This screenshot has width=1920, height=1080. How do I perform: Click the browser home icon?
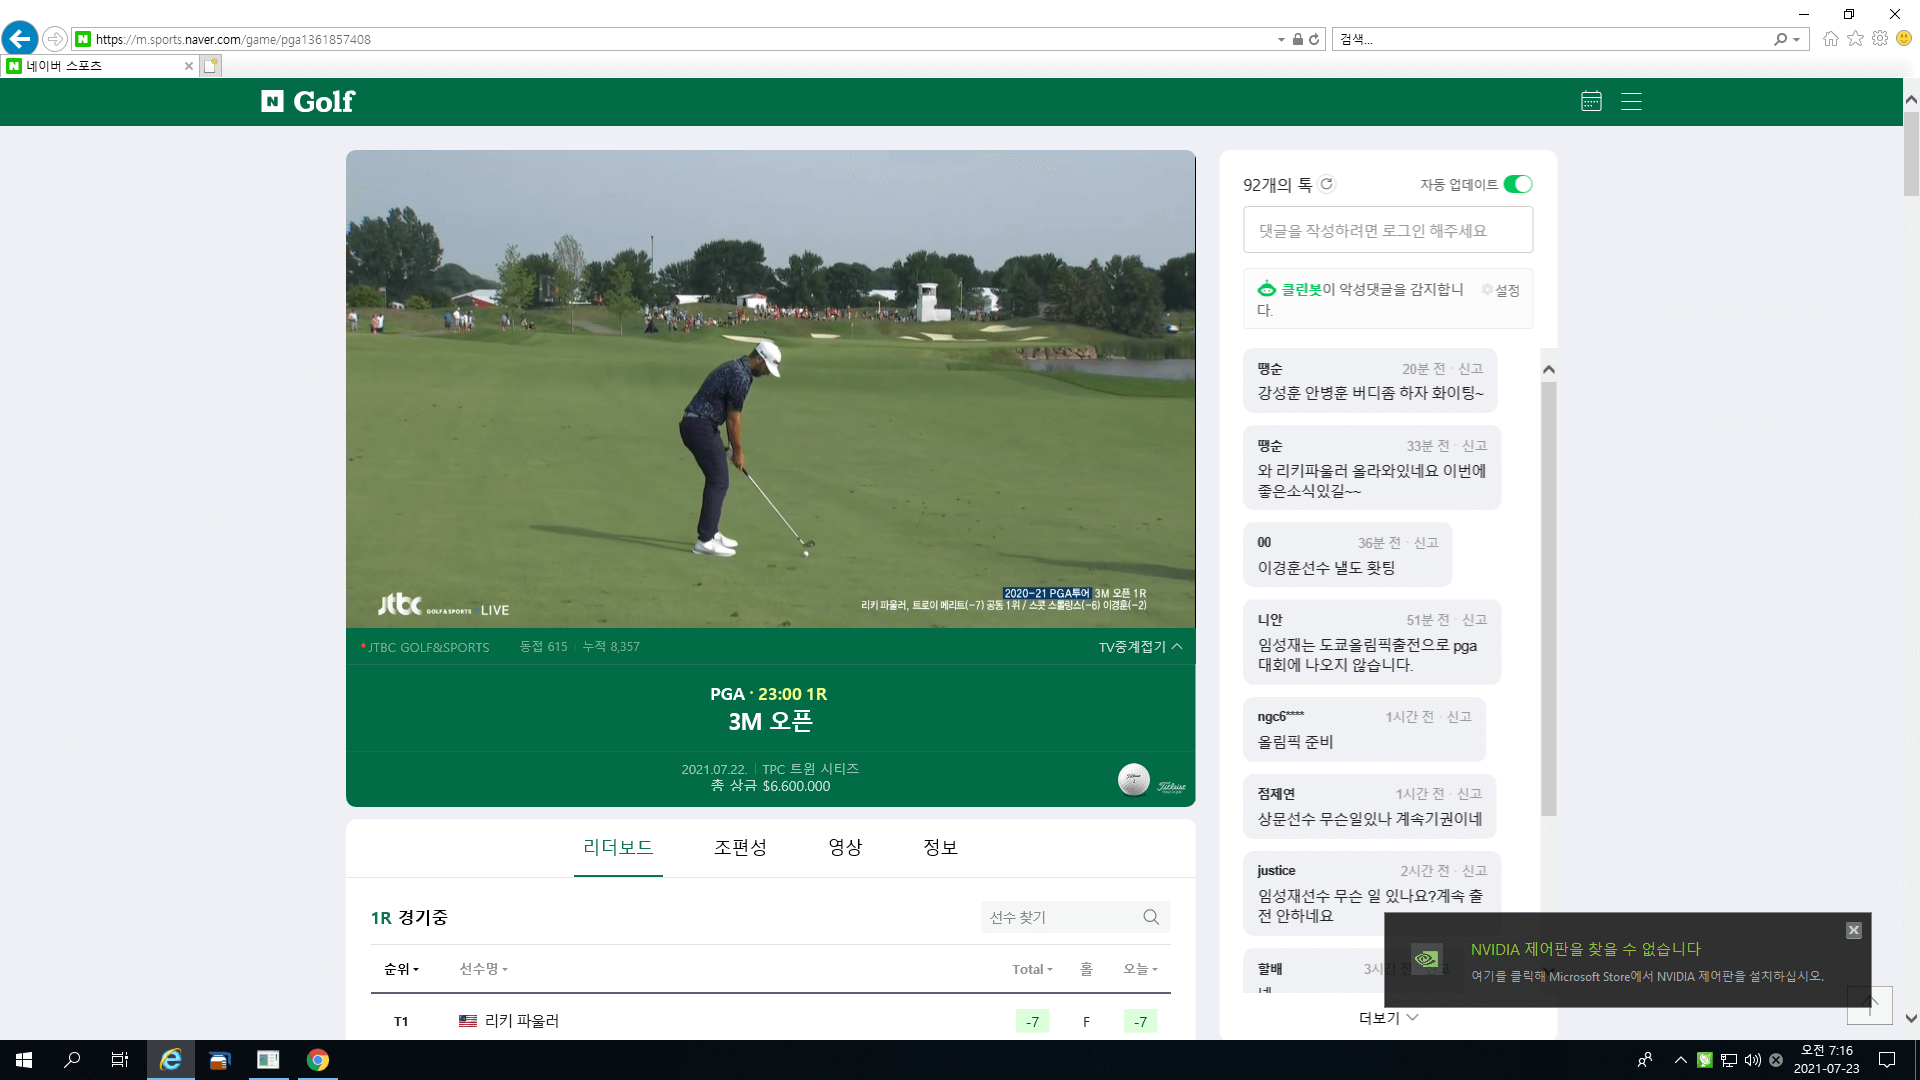coord(1830,39)
